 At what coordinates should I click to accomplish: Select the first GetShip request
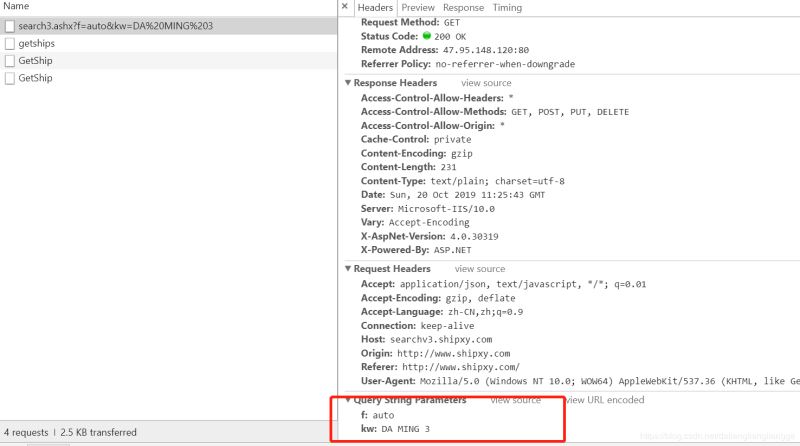tap(168, 61)
